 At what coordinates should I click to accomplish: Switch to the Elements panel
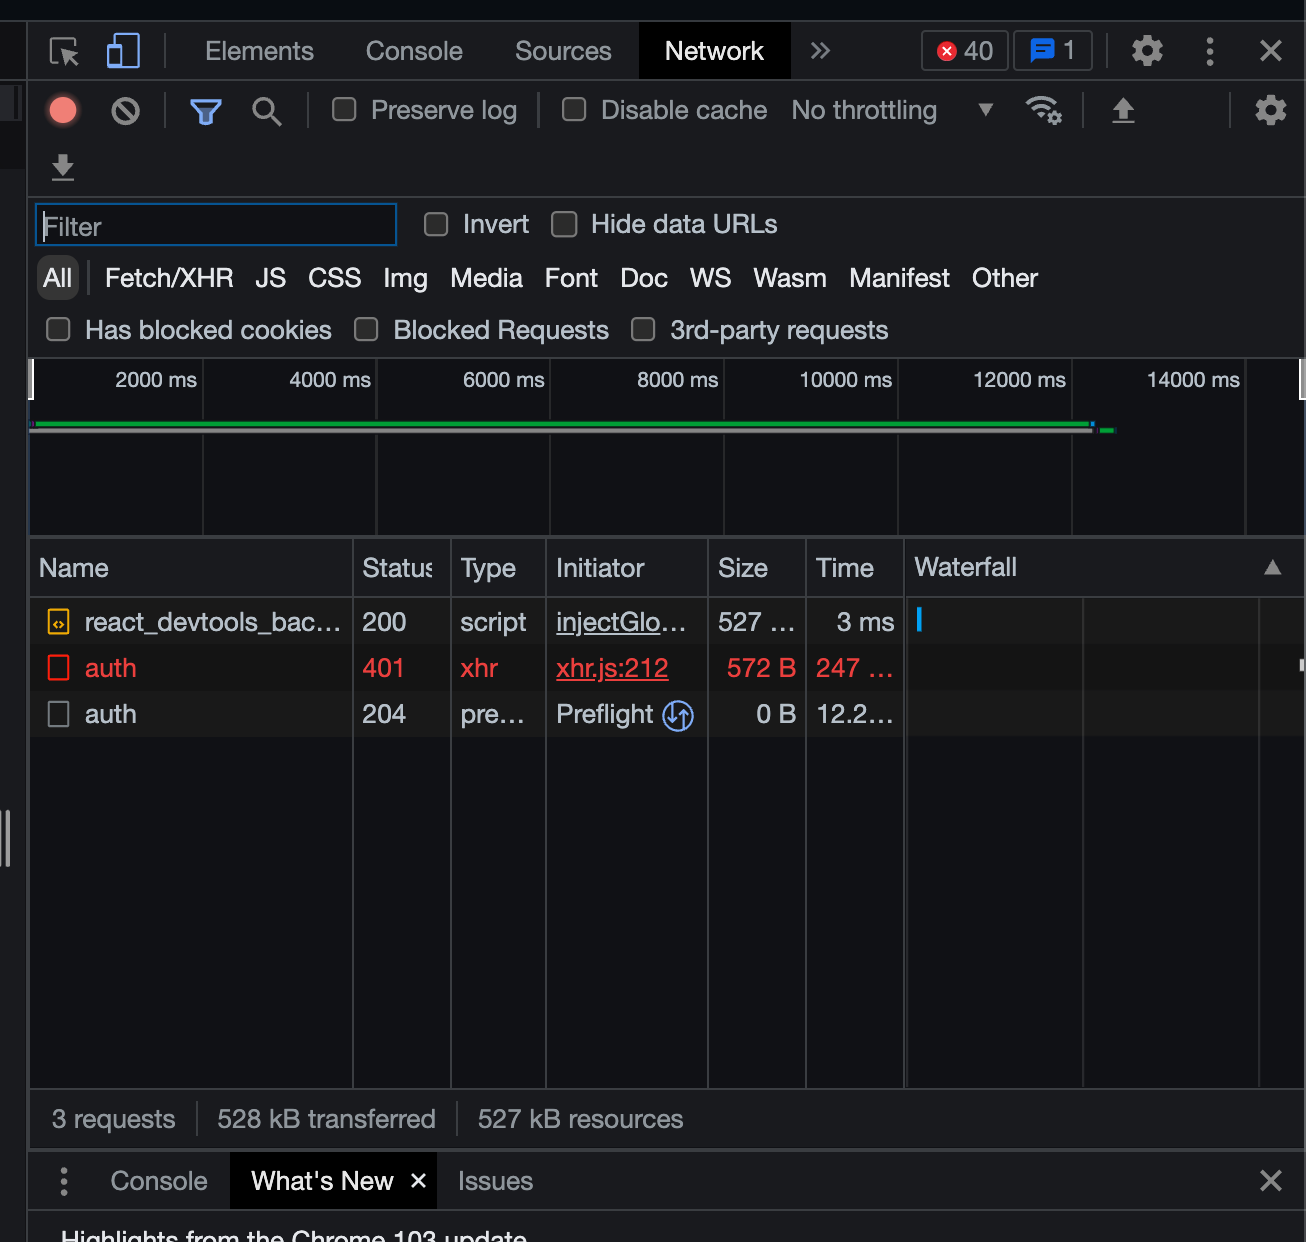259,50
